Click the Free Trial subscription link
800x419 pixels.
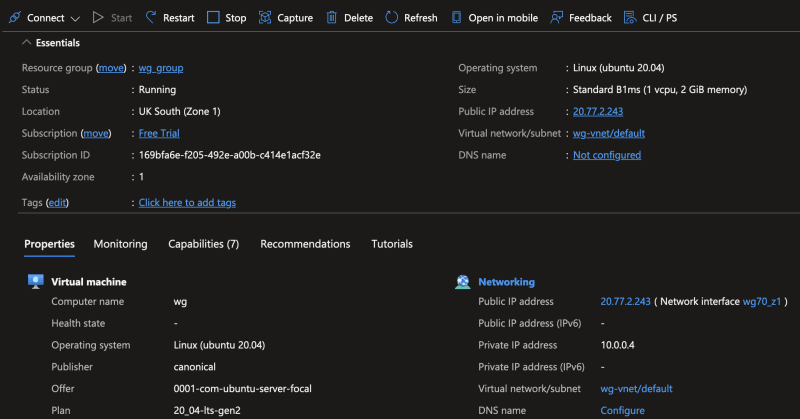159,133
